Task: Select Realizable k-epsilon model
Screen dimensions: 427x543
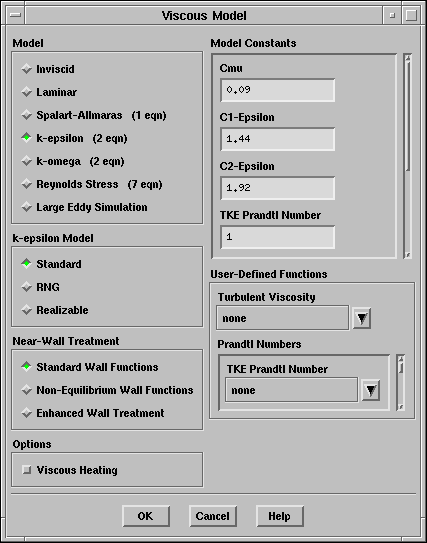Action: coord(55,310)
